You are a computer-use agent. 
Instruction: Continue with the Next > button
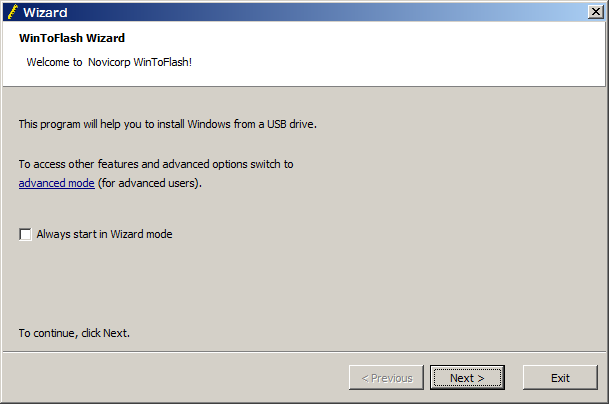467,377
